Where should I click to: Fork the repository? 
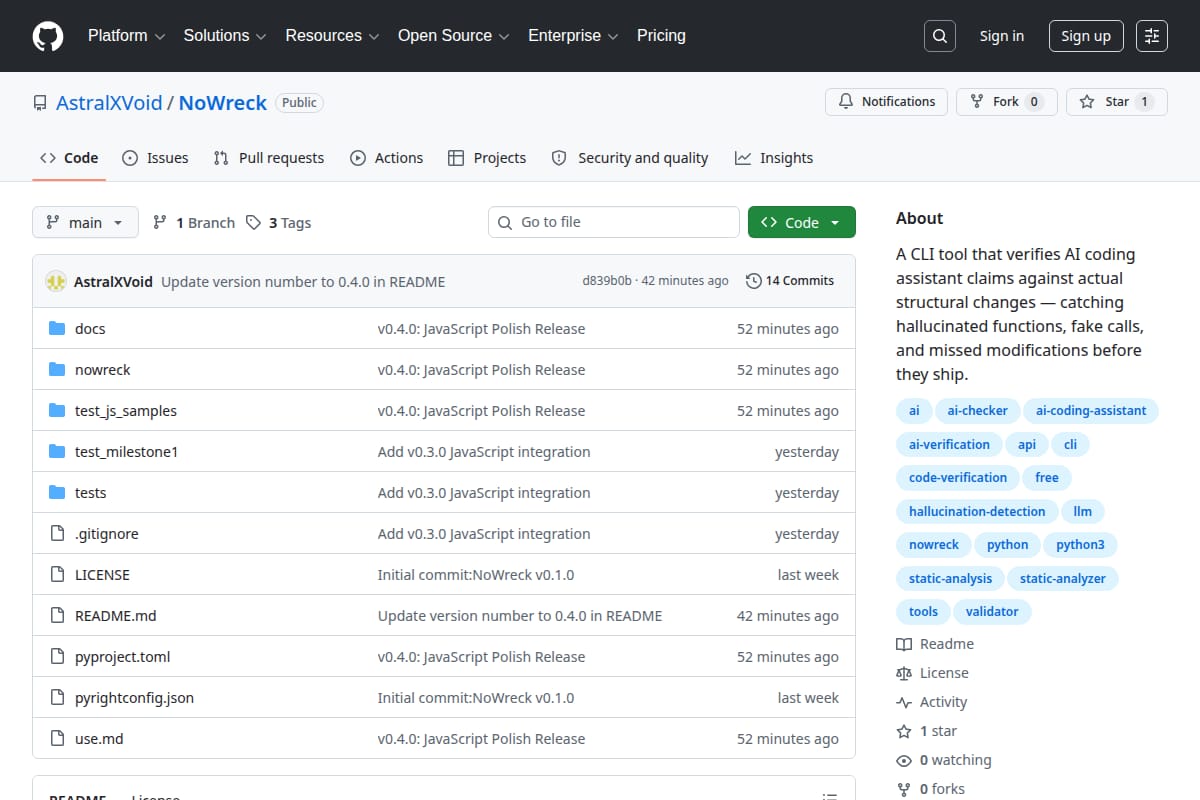coord(1007,102)
